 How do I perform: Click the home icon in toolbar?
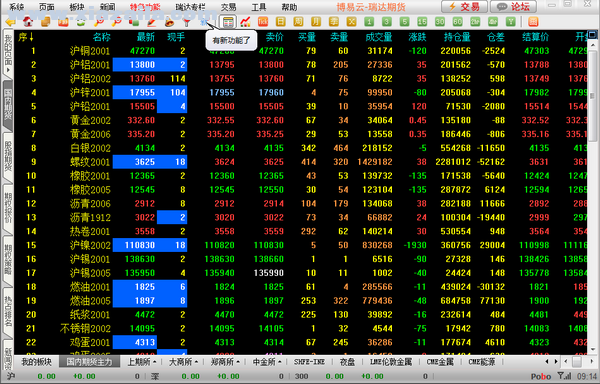(28, 22)
